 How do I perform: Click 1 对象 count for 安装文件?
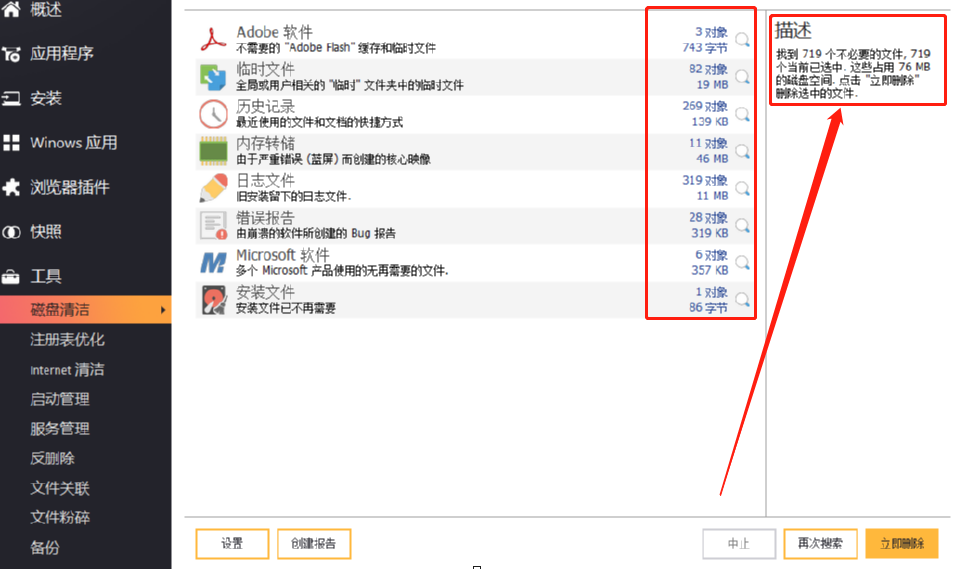[711, 293]
